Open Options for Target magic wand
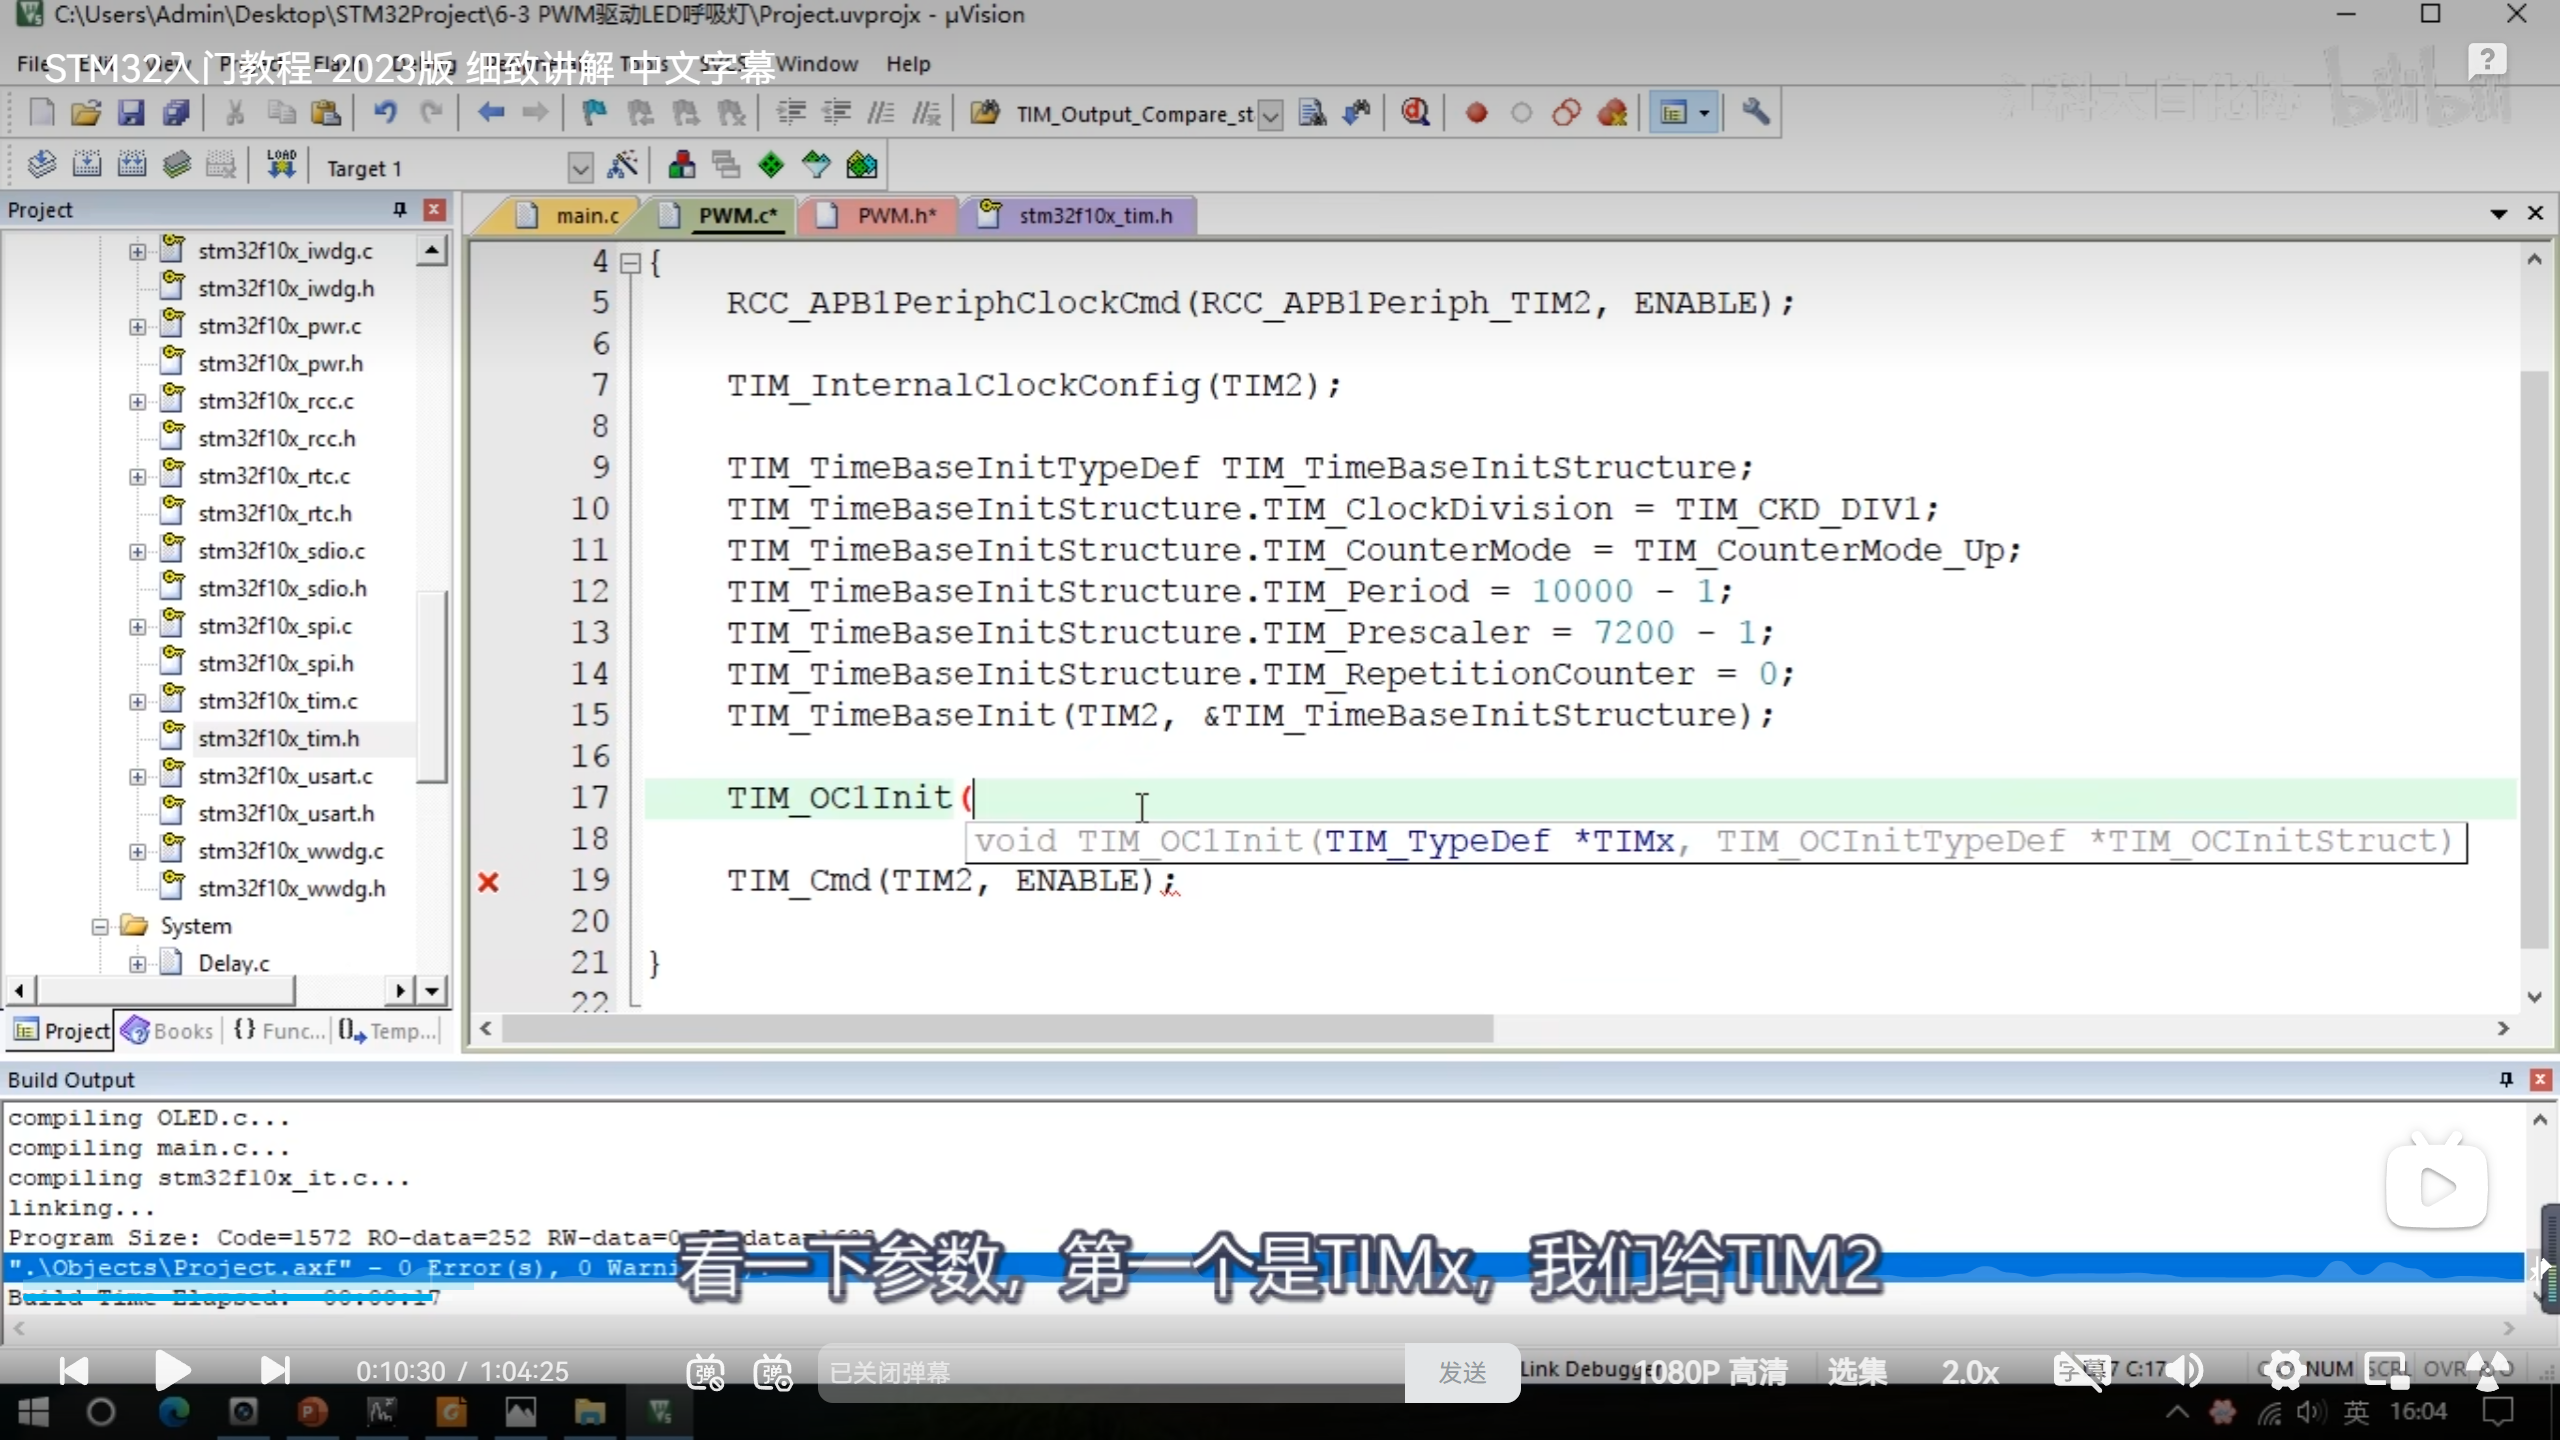 (622, 165)
